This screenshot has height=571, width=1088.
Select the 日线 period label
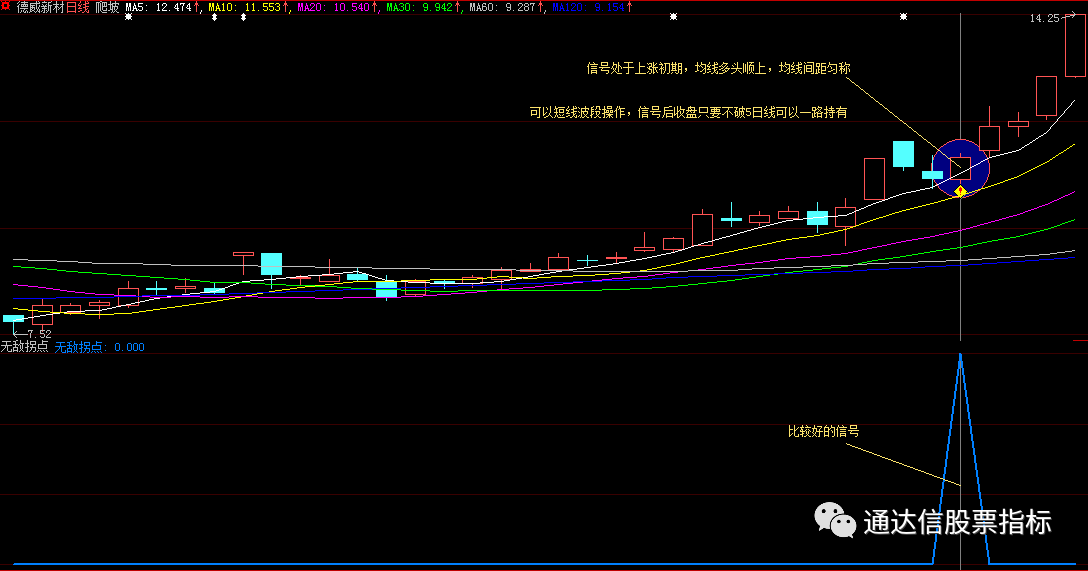click(78, 8)
